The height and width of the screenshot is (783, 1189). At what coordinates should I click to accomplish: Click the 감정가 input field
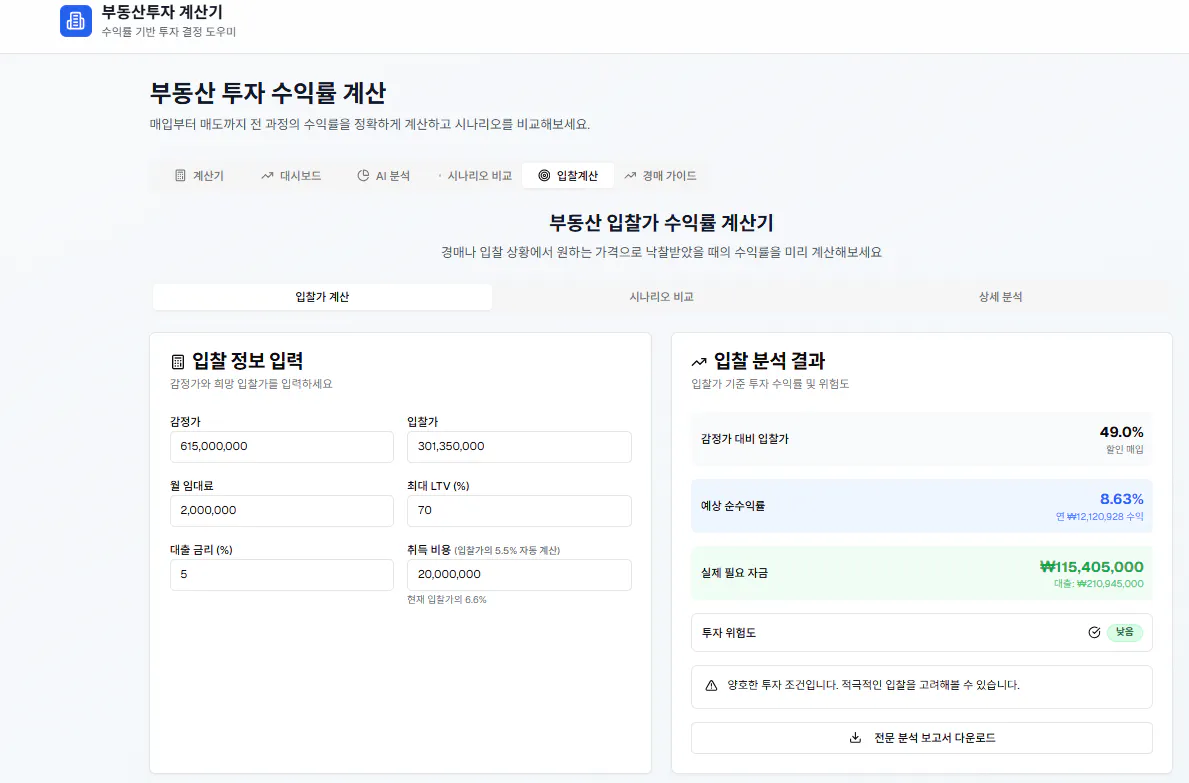(x=282, y=446)
